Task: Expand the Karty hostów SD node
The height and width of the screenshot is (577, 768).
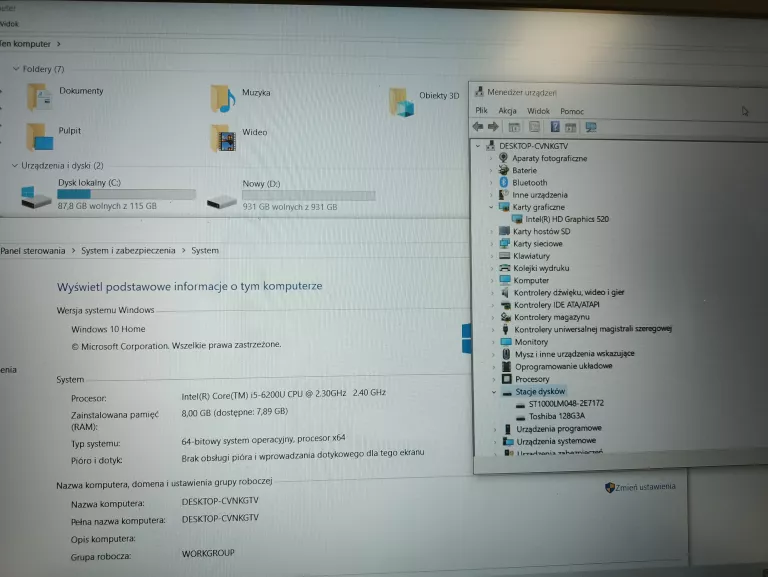Action: (x=491, y=231)
